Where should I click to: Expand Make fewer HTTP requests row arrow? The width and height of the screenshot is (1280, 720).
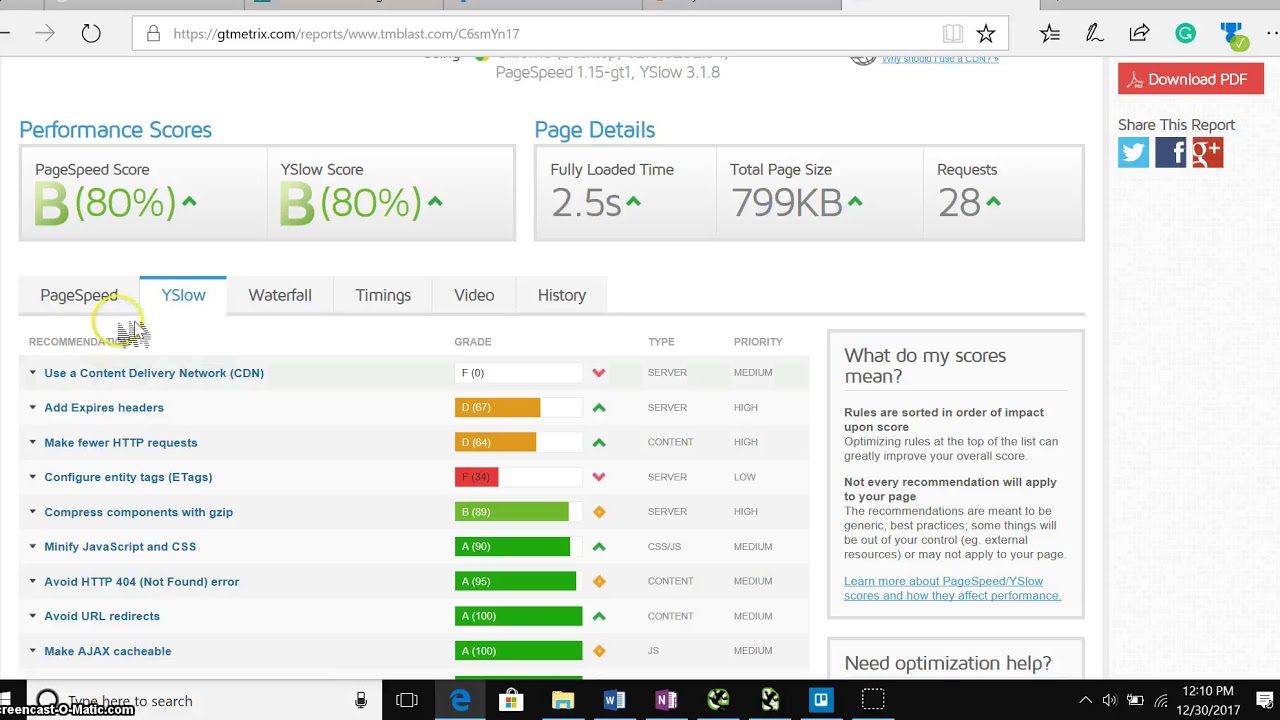(x=33, y=443)
